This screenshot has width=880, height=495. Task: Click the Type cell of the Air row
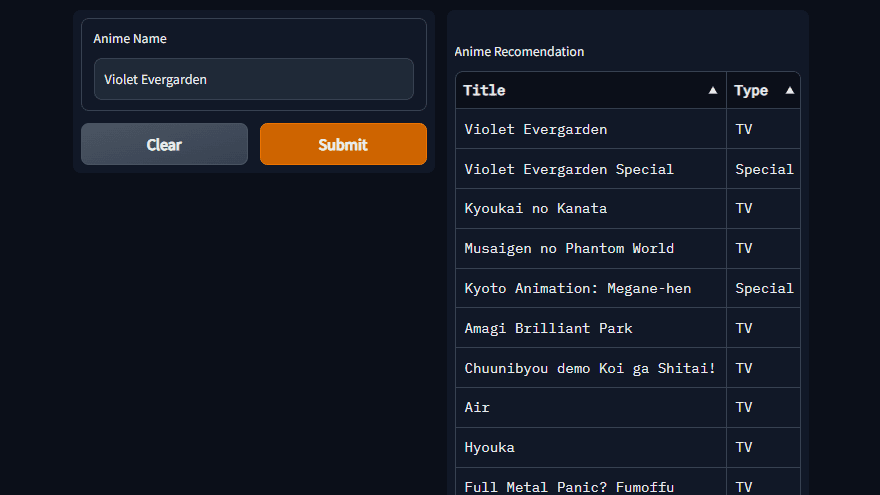(x=763, y=407)
